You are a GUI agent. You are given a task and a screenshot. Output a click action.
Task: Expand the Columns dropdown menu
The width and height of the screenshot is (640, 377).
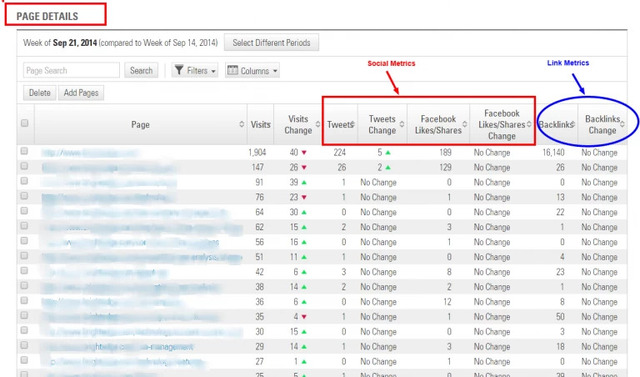[x=252, y=71]
